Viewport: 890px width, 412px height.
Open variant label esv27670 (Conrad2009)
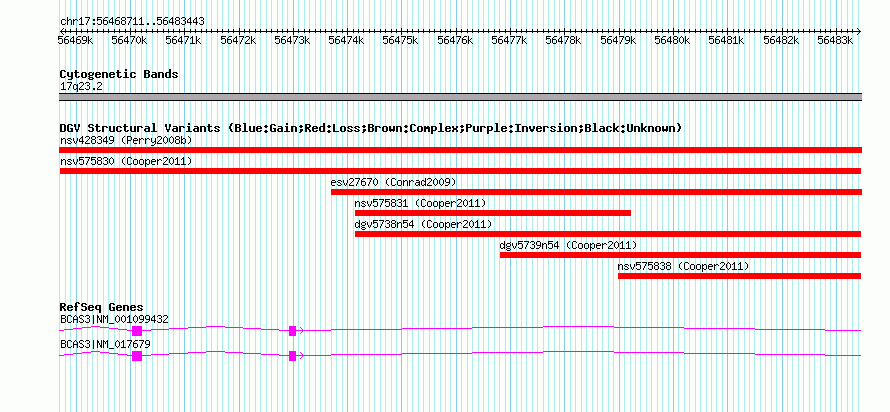tap(393, 182)
